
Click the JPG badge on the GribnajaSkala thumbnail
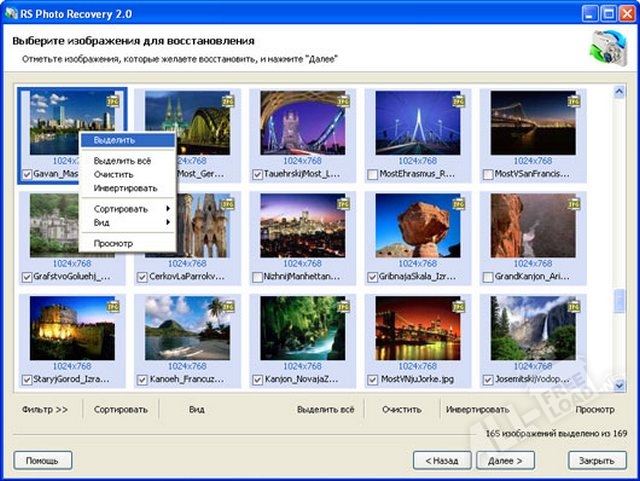coord(459,204)
